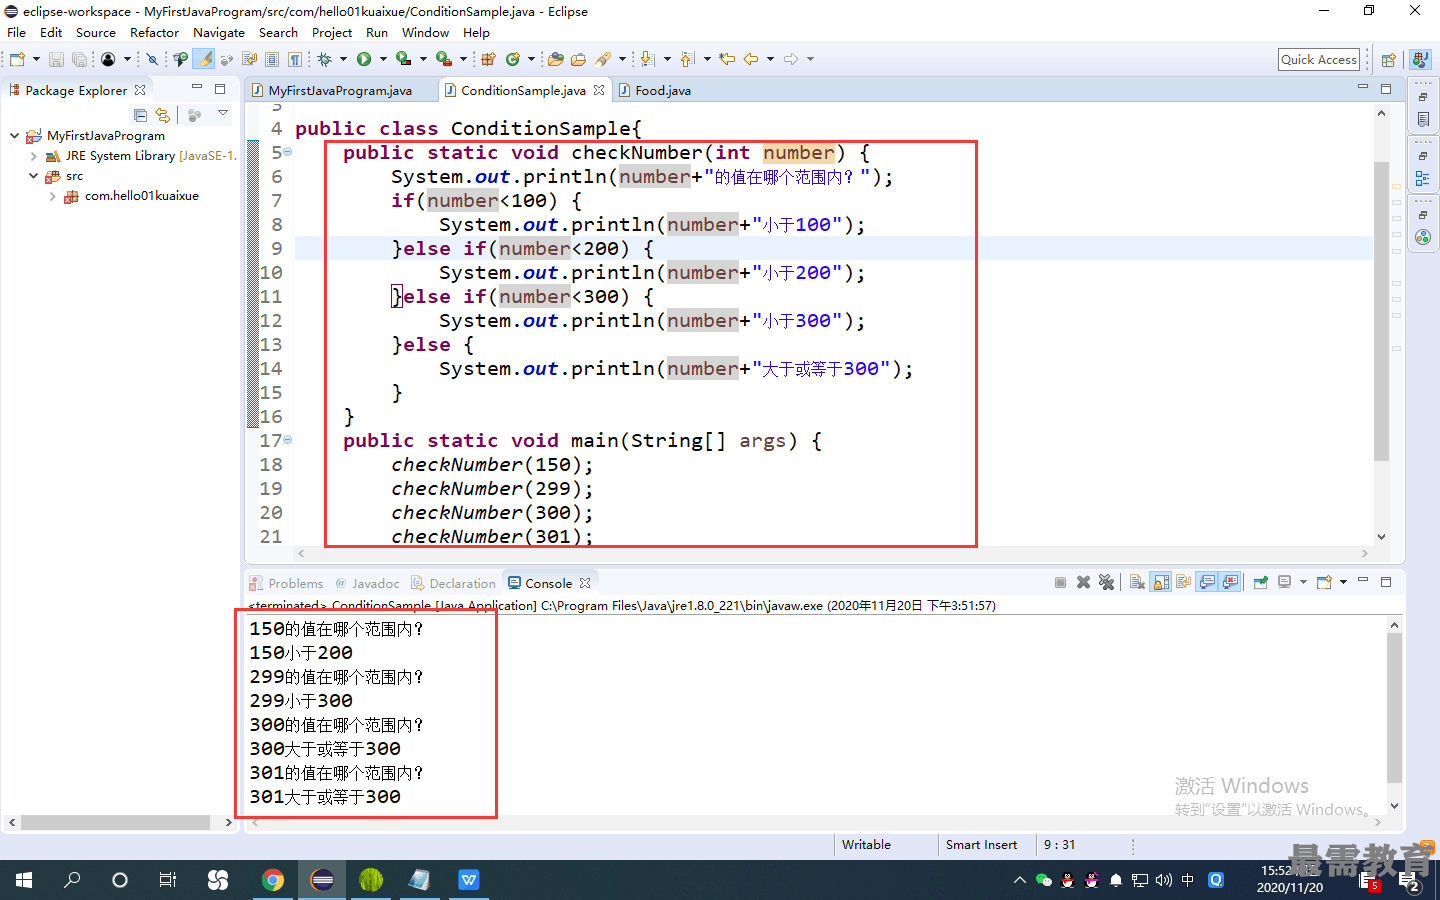Go to Next Annotation icon
Viewport: 1440px width, 900px height.
(647, 59)
